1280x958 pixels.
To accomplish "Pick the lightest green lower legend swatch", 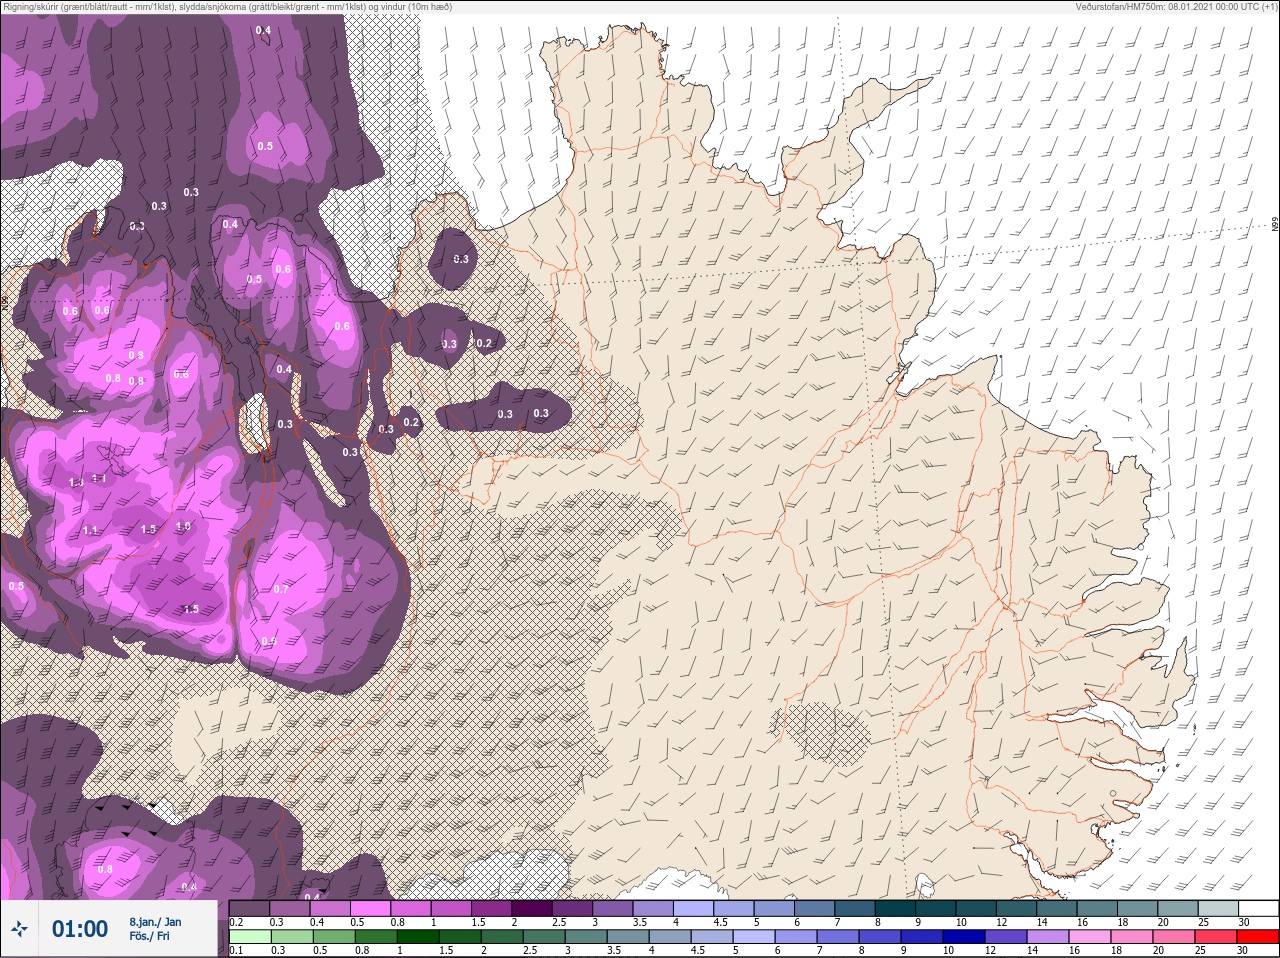I will tap(250, 937).
